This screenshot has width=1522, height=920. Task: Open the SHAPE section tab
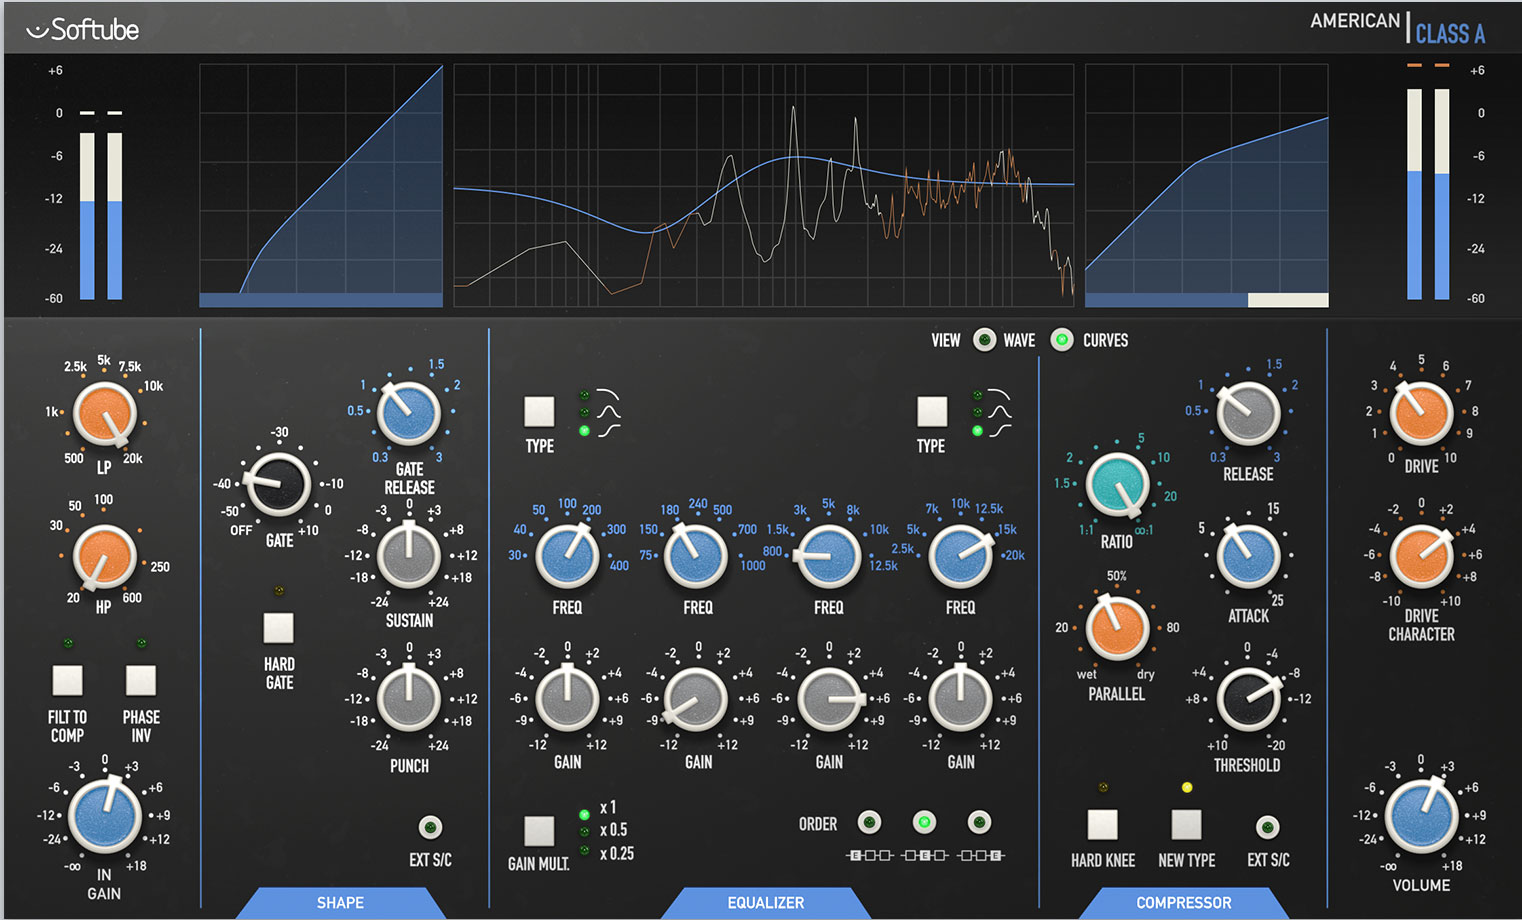click(x=340, y=902)
